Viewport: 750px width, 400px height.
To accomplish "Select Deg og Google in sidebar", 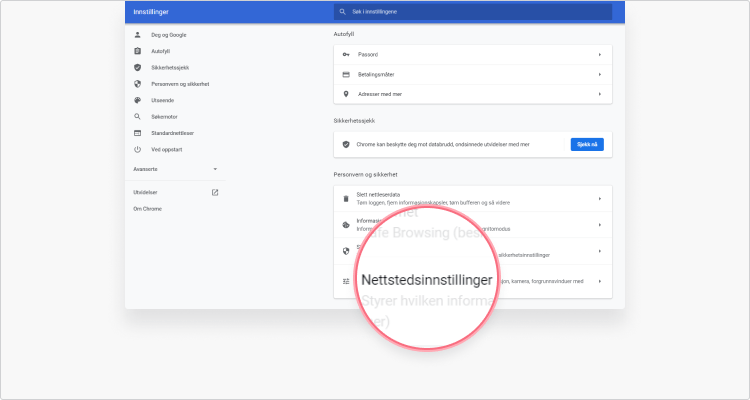I will [169, 35].
